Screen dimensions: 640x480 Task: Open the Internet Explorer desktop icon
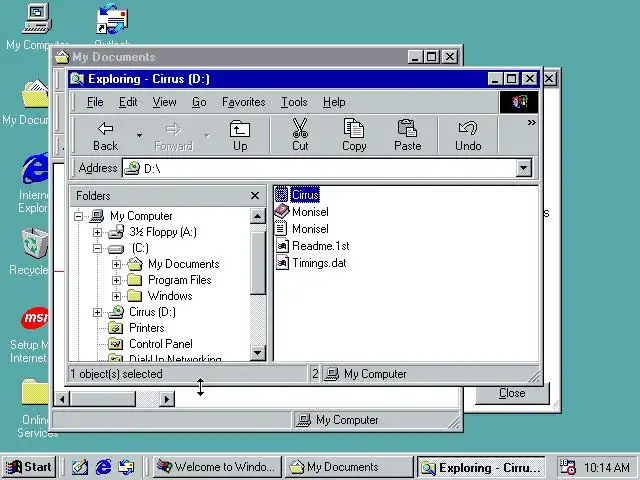coord(36,169)
